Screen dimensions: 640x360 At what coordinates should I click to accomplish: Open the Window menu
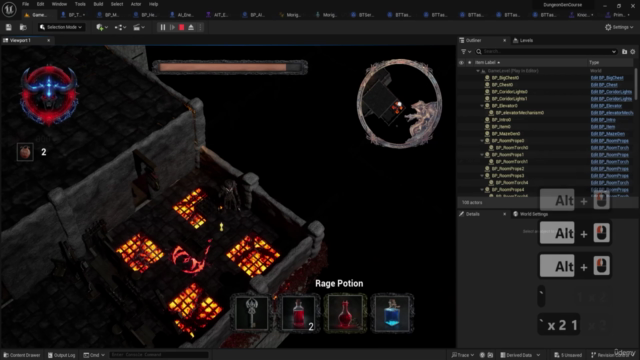[59, 4]
